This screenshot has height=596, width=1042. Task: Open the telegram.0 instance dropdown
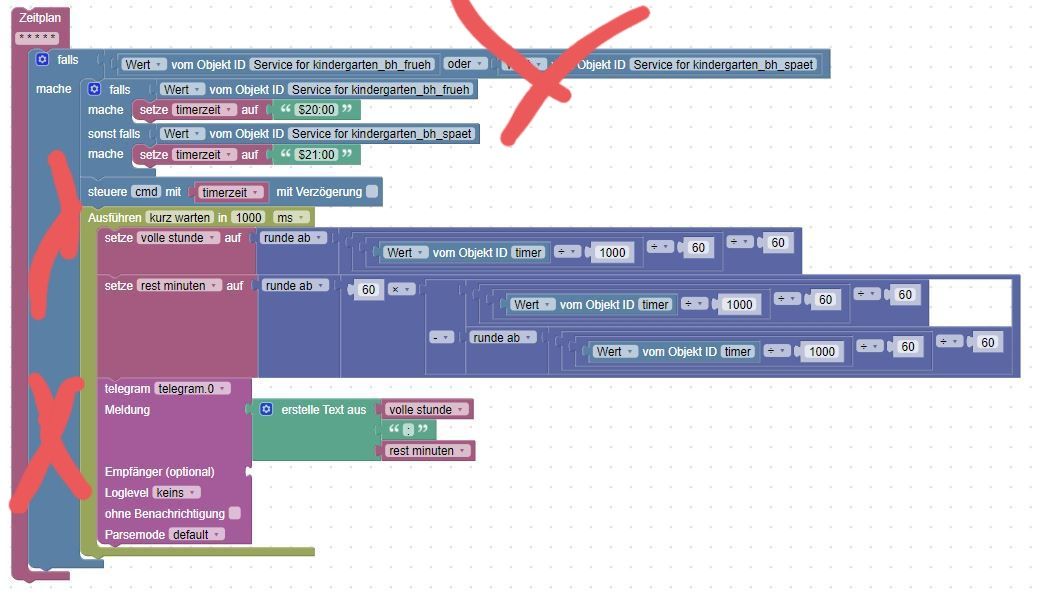192,389
